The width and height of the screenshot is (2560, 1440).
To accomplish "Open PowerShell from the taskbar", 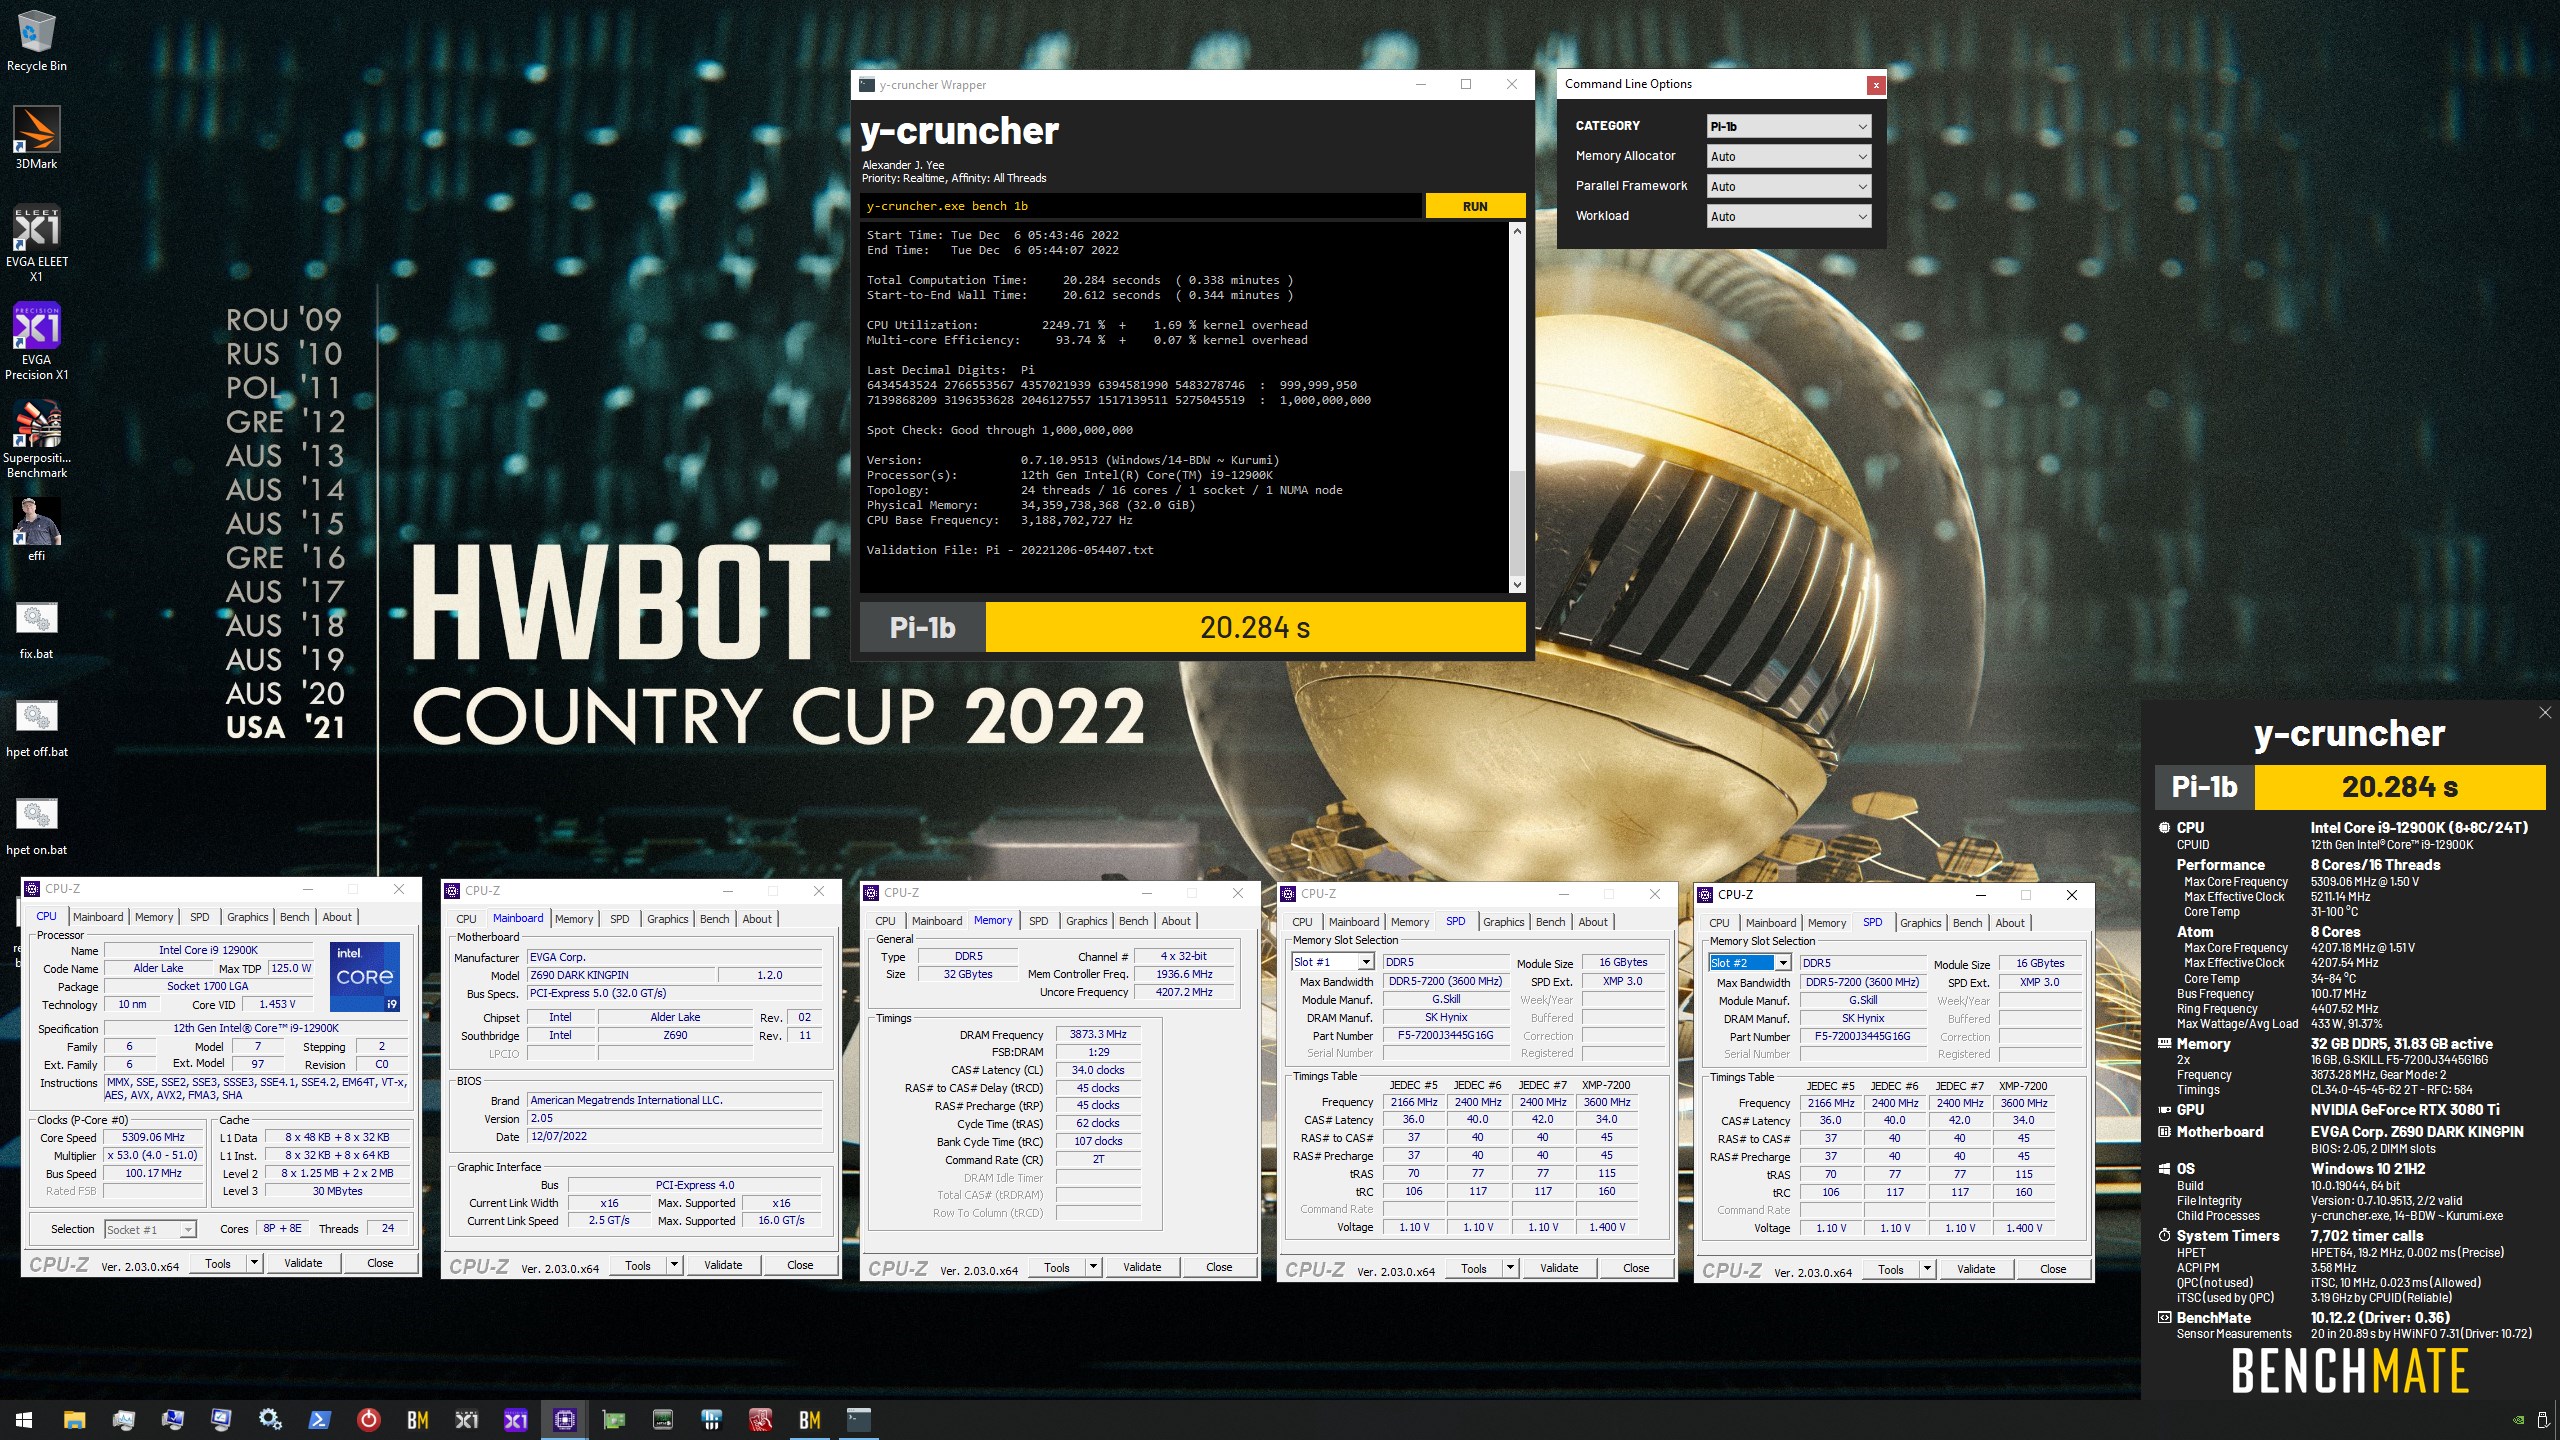I will 320,1420.
